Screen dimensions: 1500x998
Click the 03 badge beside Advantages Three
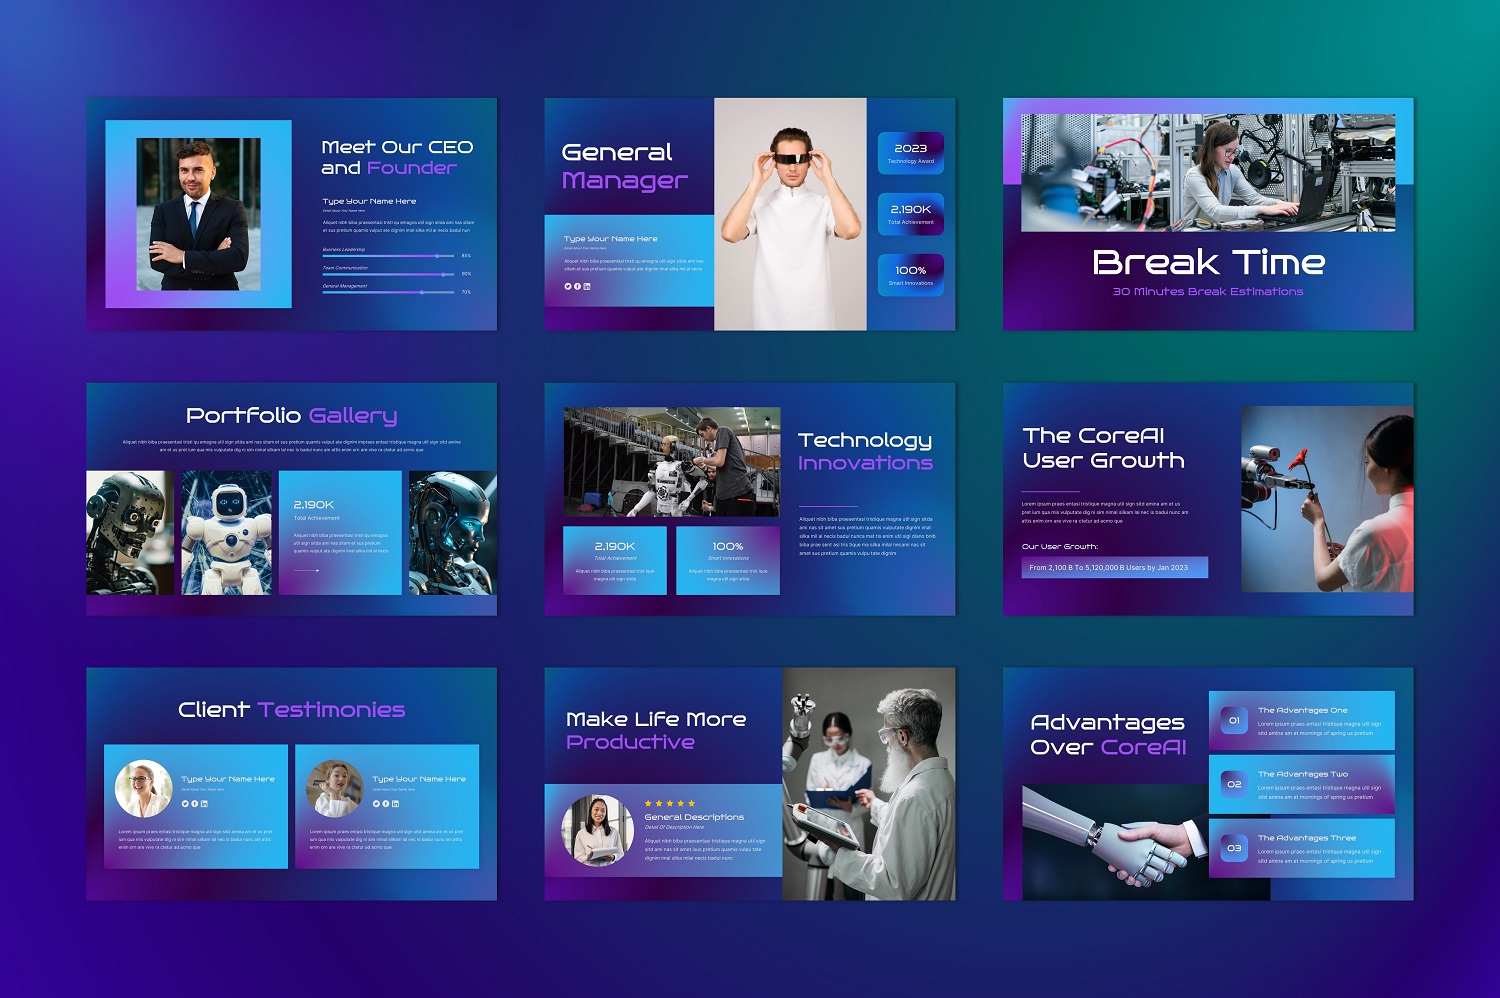point(1234,848)
